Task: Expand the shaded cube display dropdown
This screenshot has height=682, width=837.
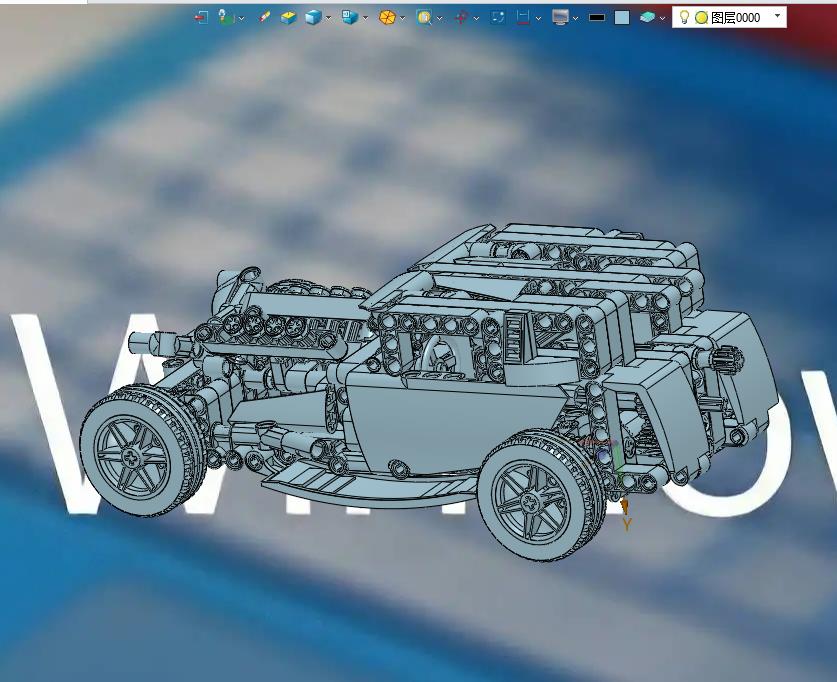Action: tap(328, 18)
